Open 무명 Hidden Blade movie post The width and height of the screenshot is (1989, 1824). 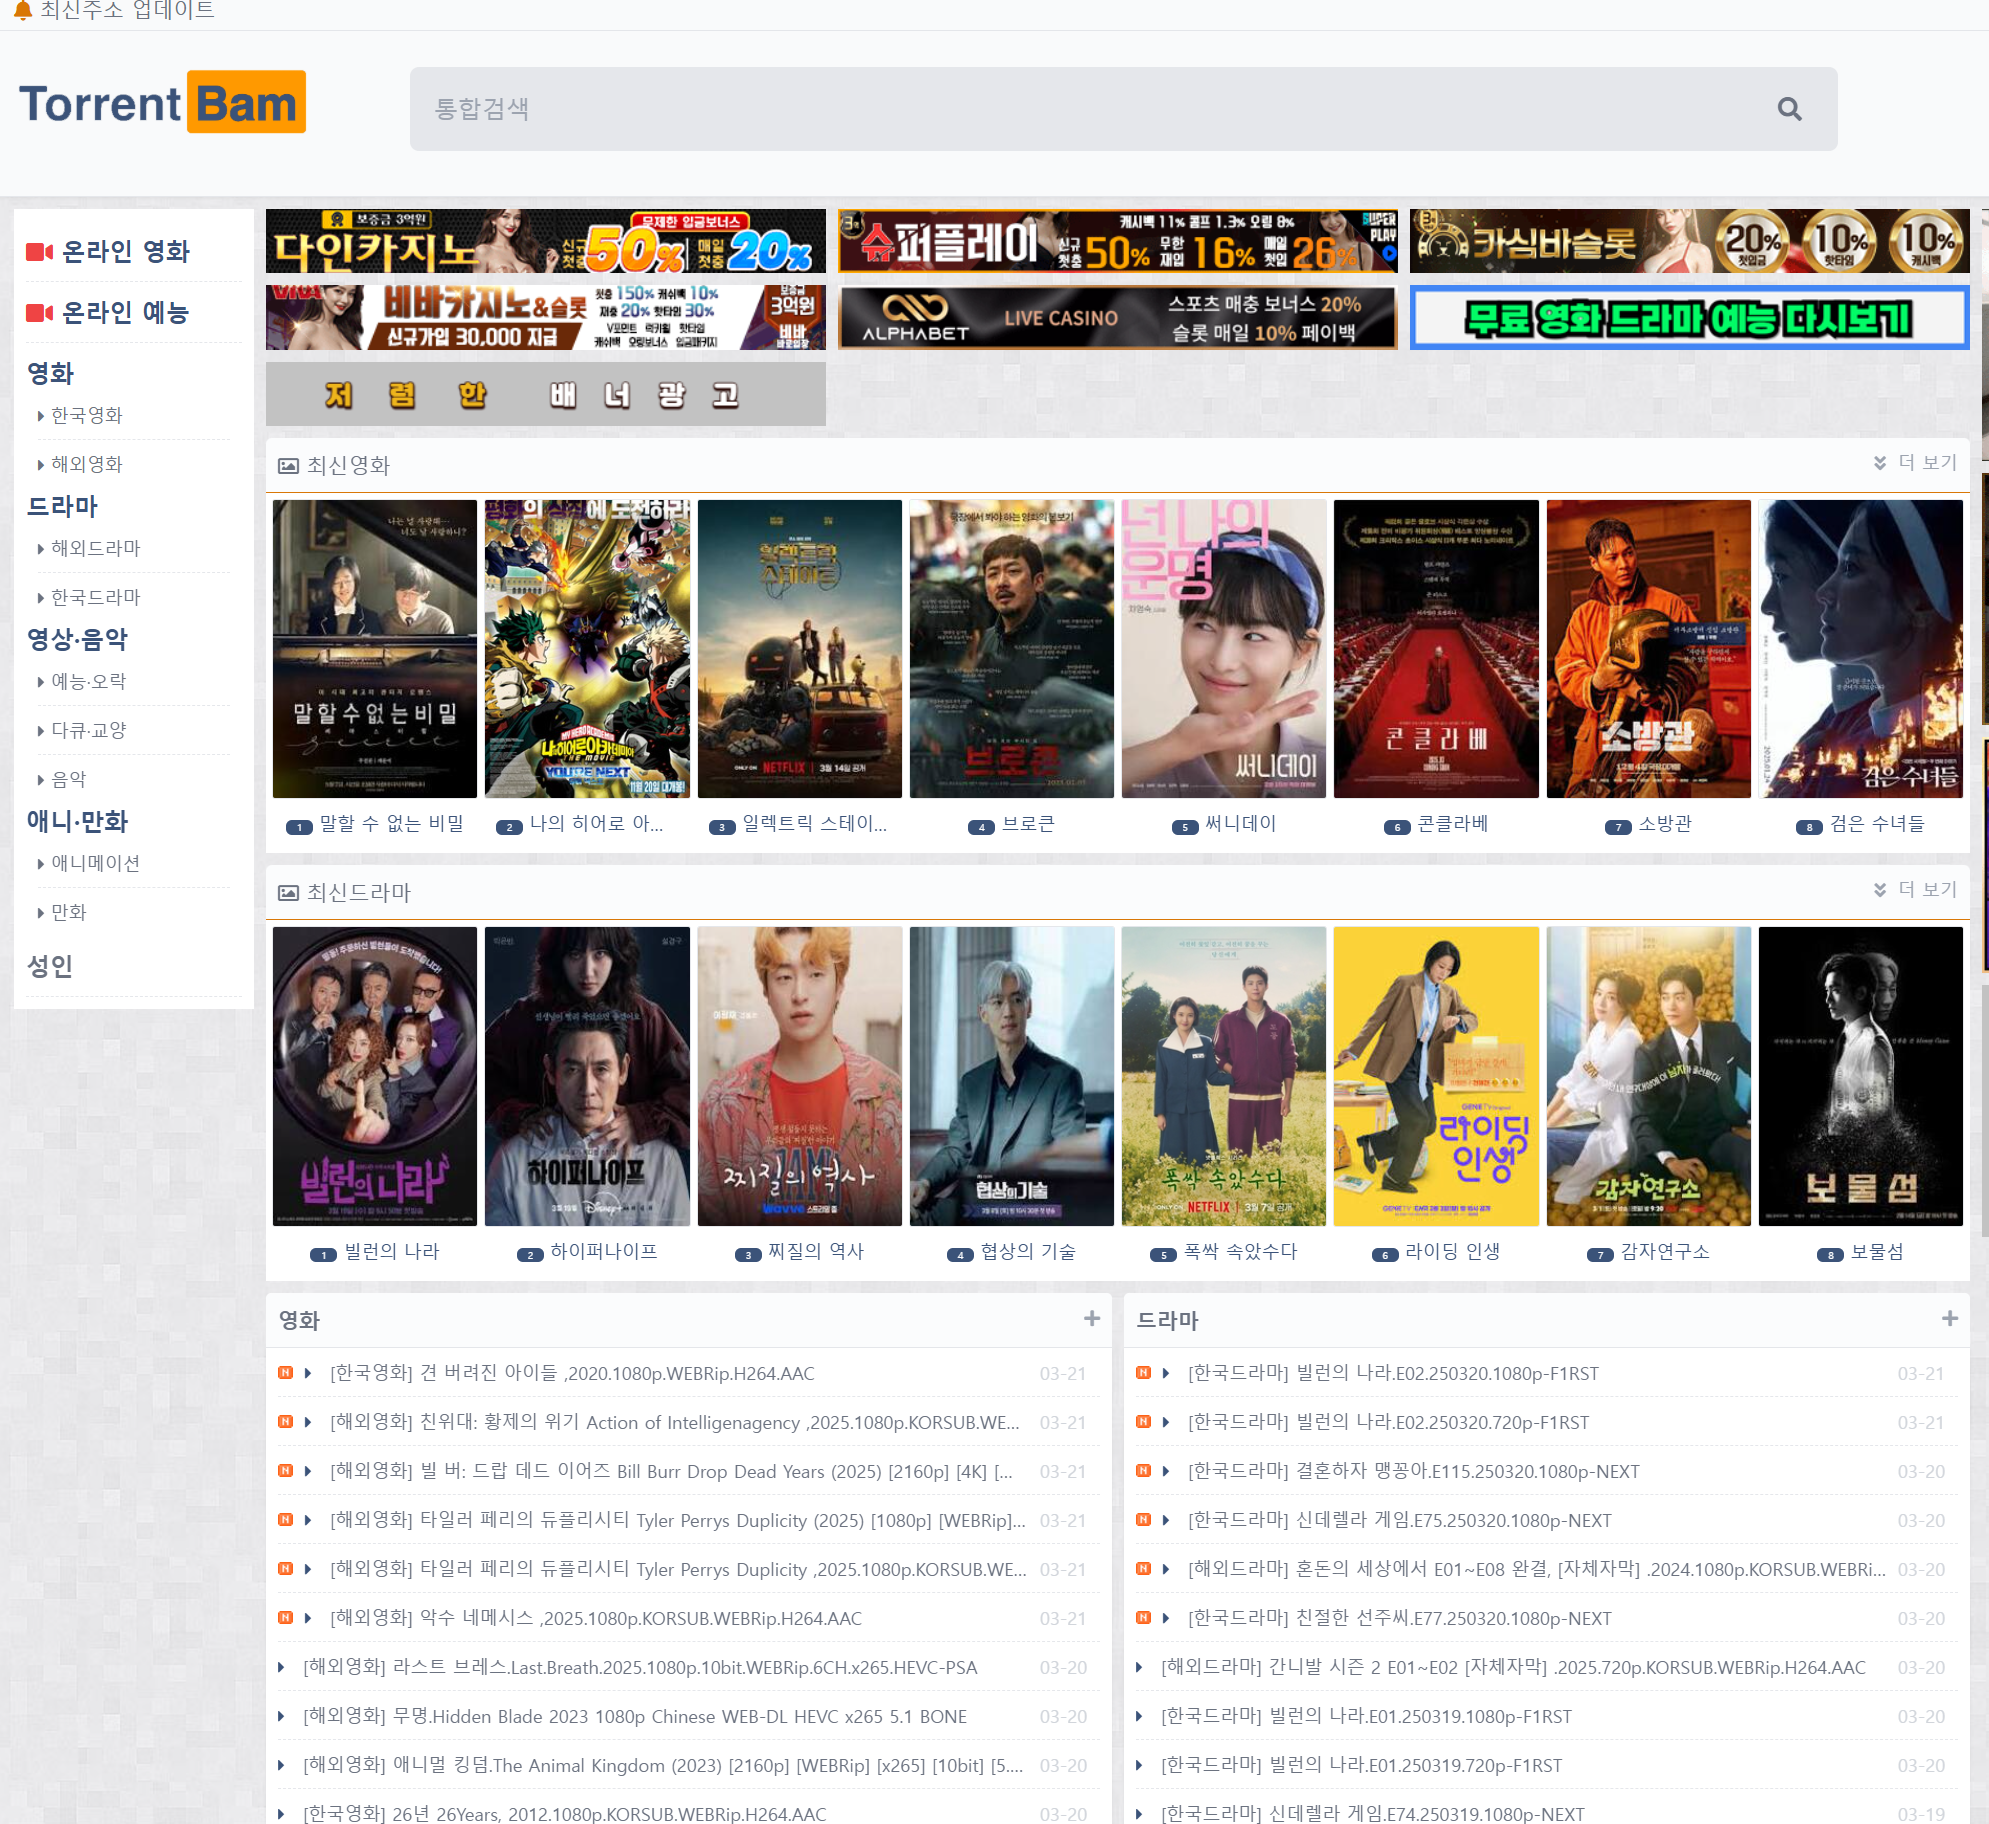635,1716
